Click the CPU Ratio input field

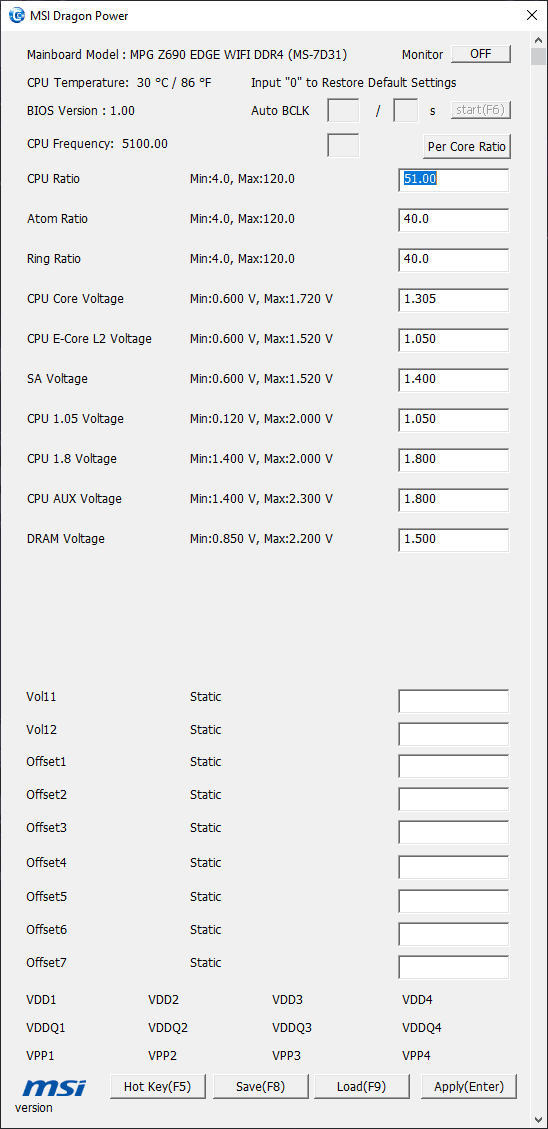pos(454,180)
